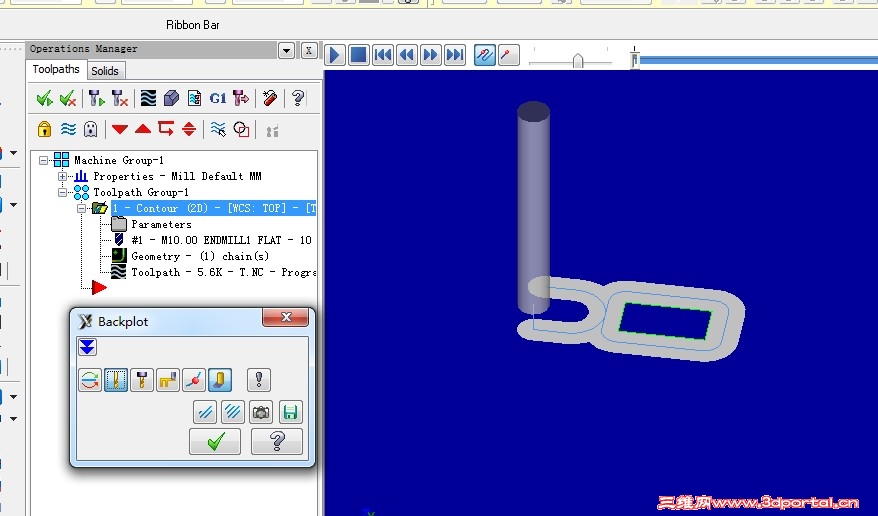Image resolution: width=878 pixels, height=516 pixels.
Task: Position insert arrow after selected operation
Action: click(x=166, y=129)
